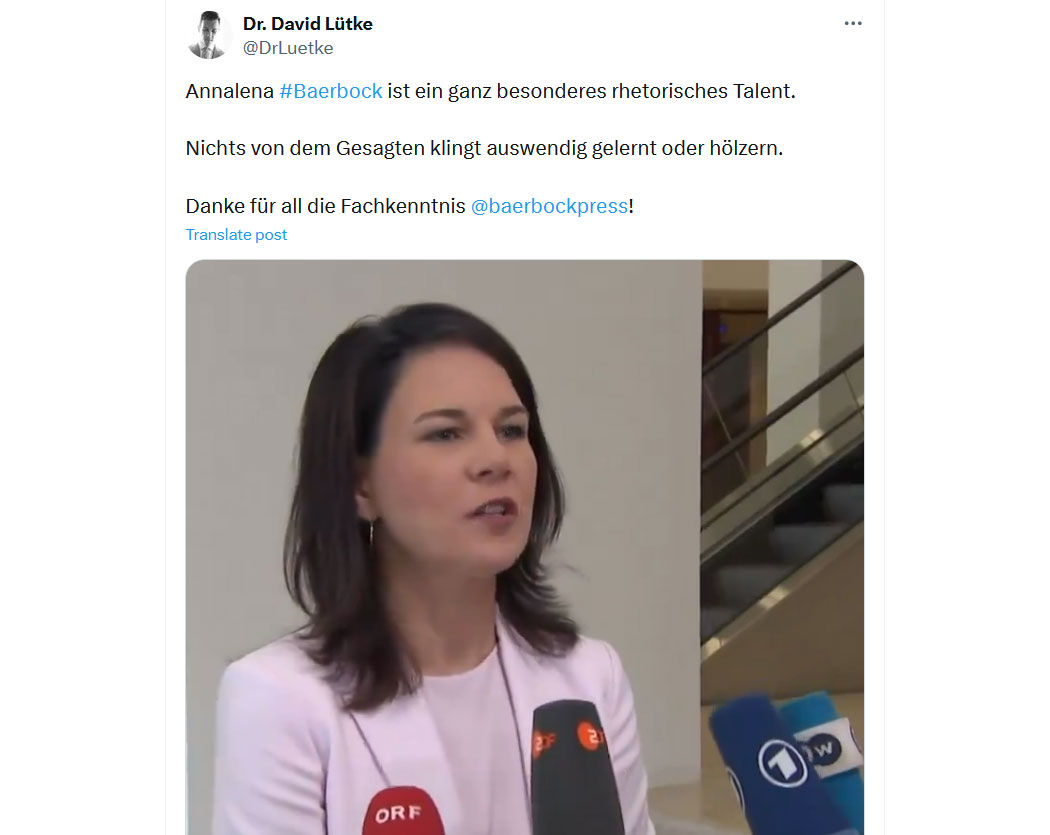Click Dr. David Lütke's profile avatar
Viewport: 1050px width, 835px height.
(208, 35)
